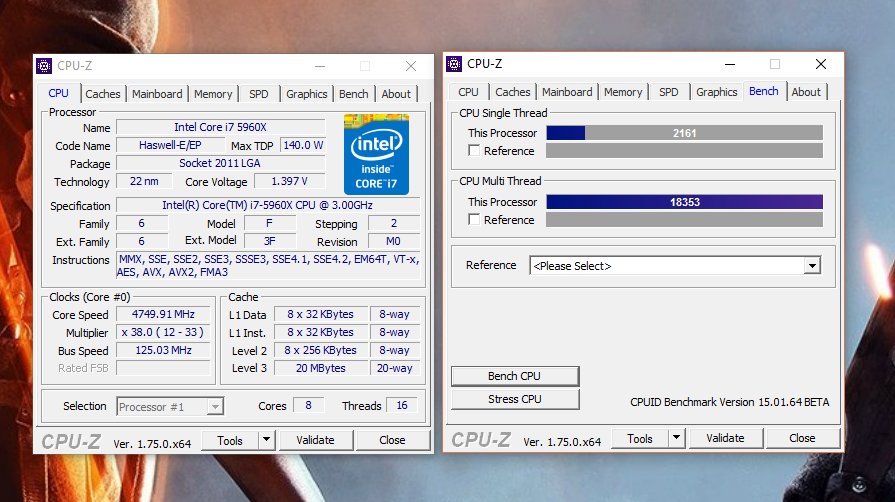895x502 pixels.
Task: Click the CPU-Z app icon in right window title bar
Action: (454, 64)
